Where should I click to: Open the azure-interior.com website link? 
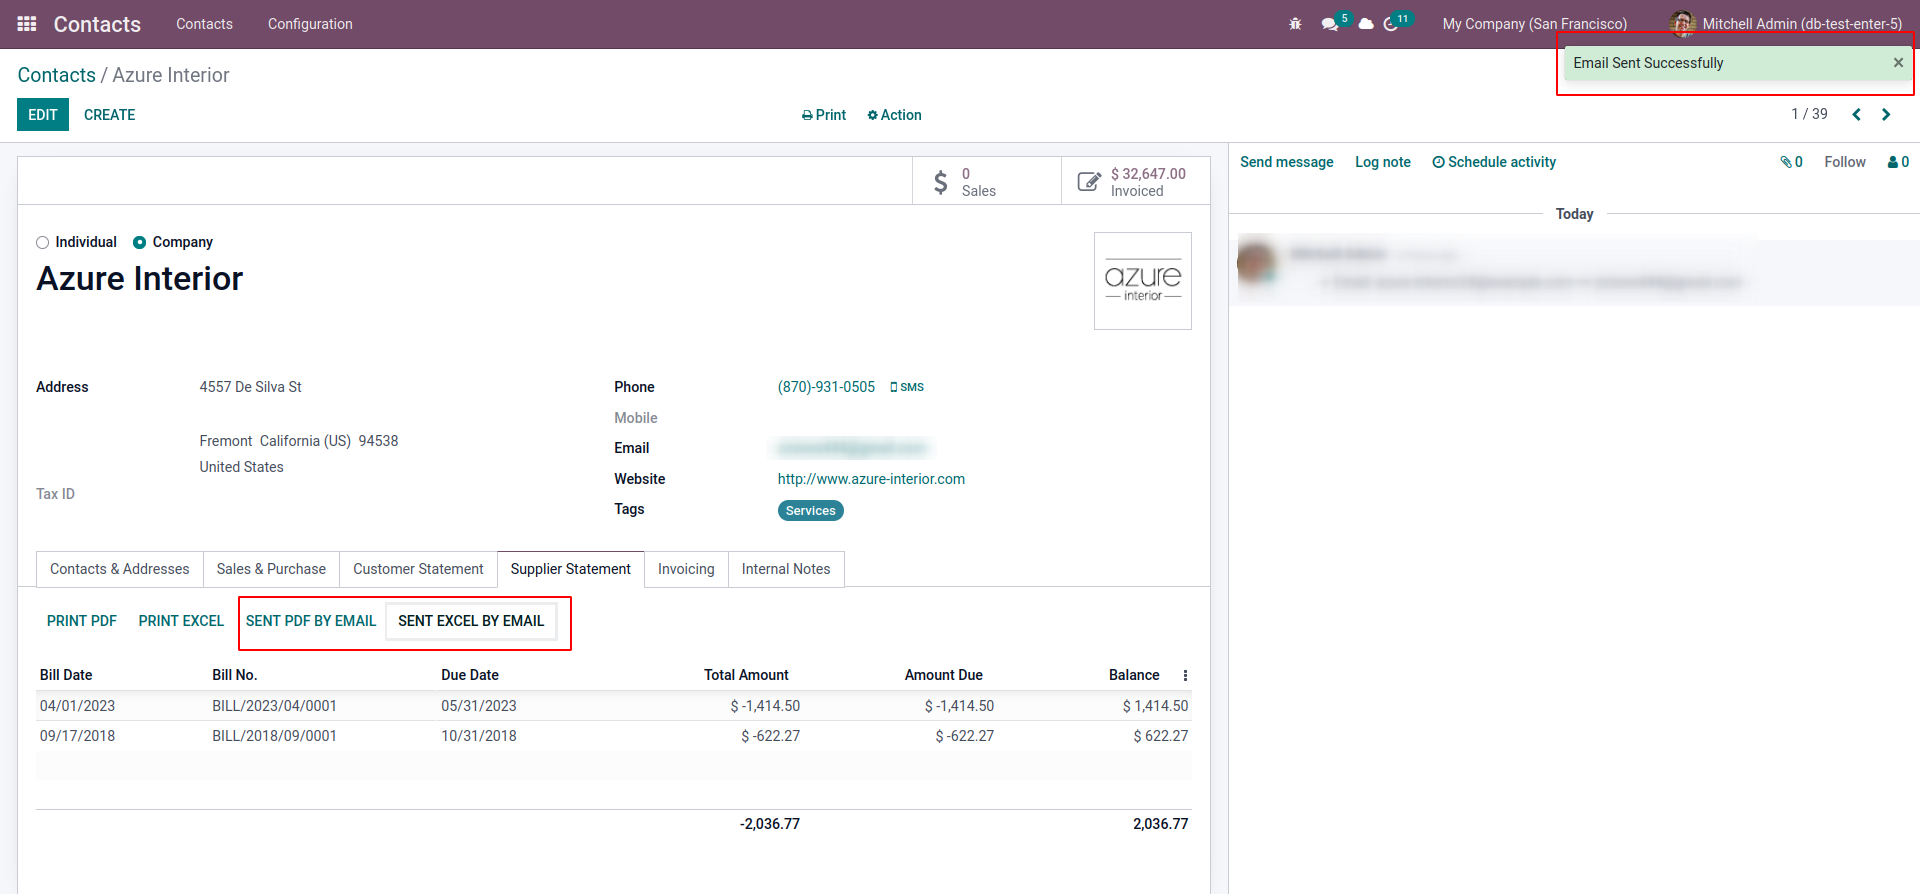click(871, 479)
